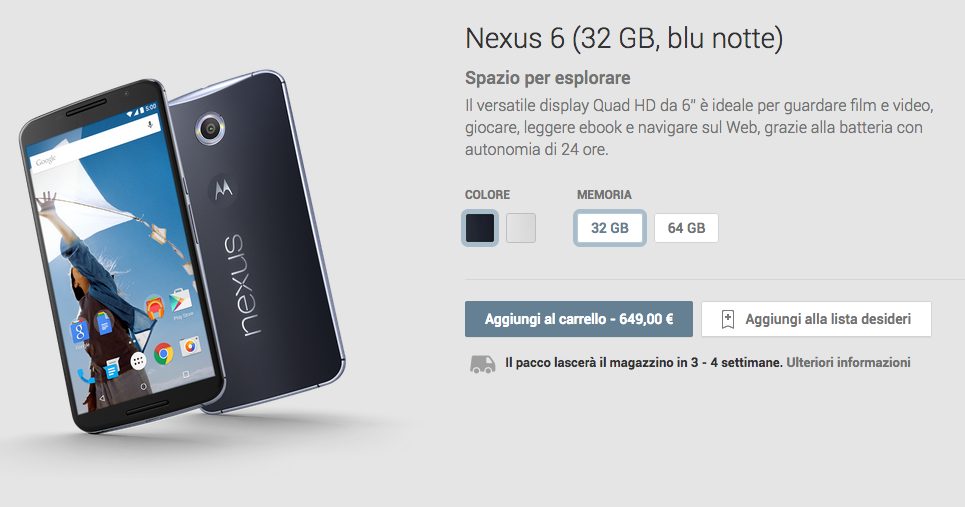Click Aggiungi alla lista desideri button
This screenshot has width=965, height=507.
816,319
